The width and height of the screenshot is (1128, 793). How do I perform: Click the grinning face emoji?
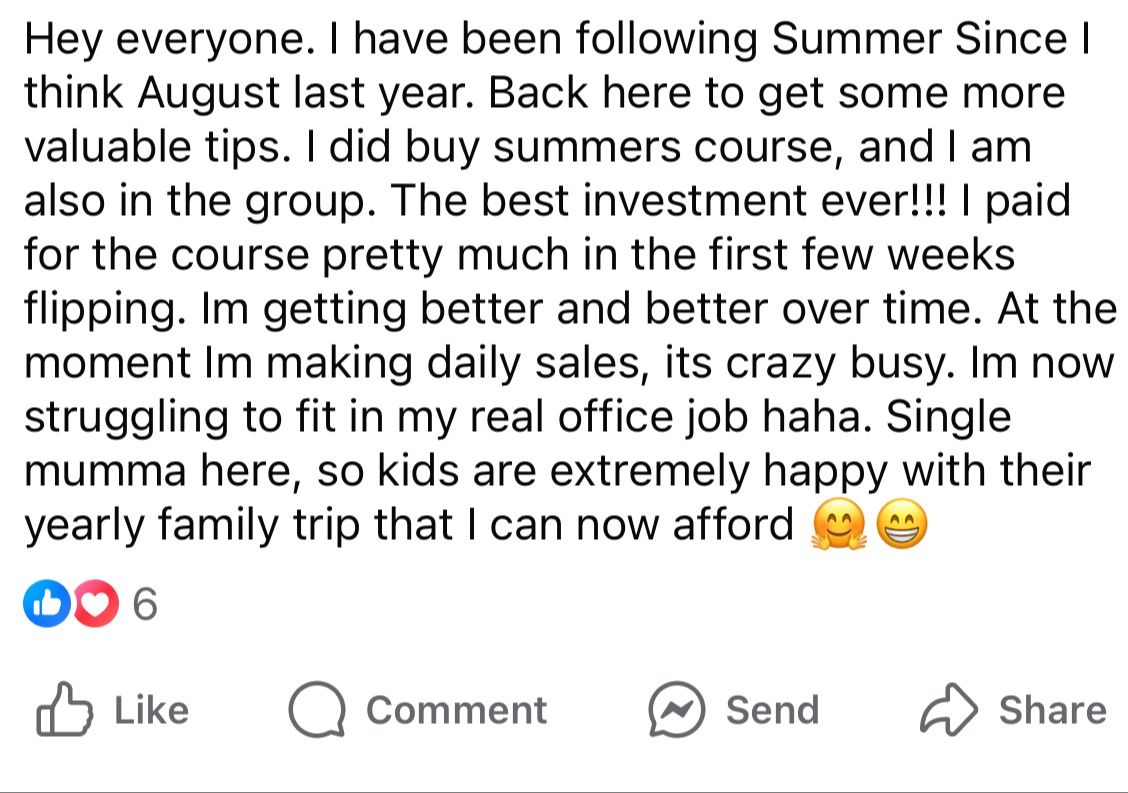coord(902,526)
